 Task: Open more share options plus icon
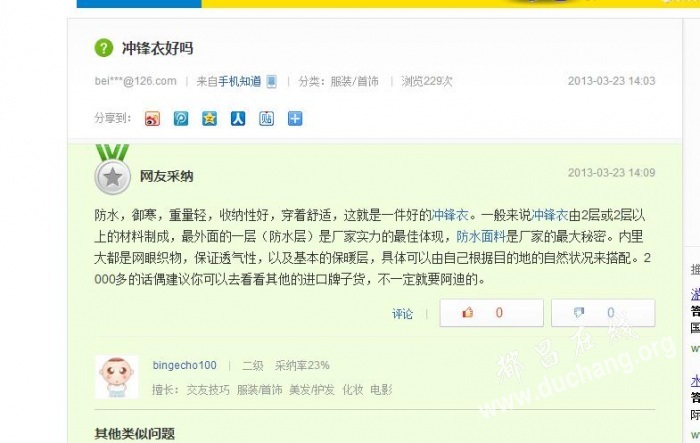[295, 119]
